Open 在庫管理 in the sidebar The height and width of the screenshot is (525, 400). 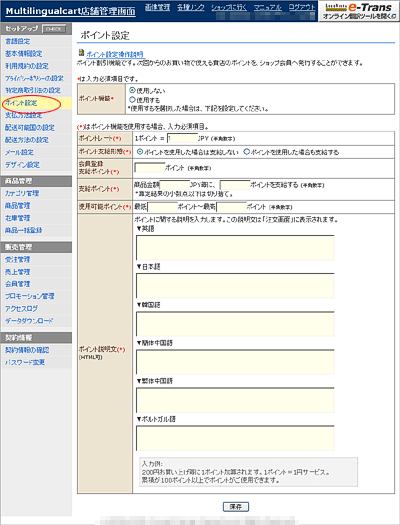click(x=17, y=218)
